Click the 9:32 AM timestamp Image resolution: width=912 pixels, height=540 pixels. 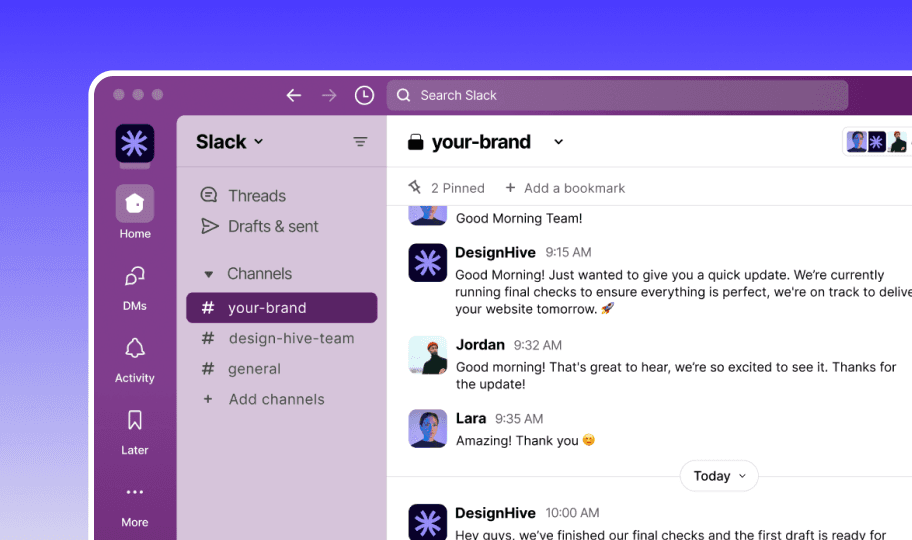pyautogui.click(x=538, y=346)
